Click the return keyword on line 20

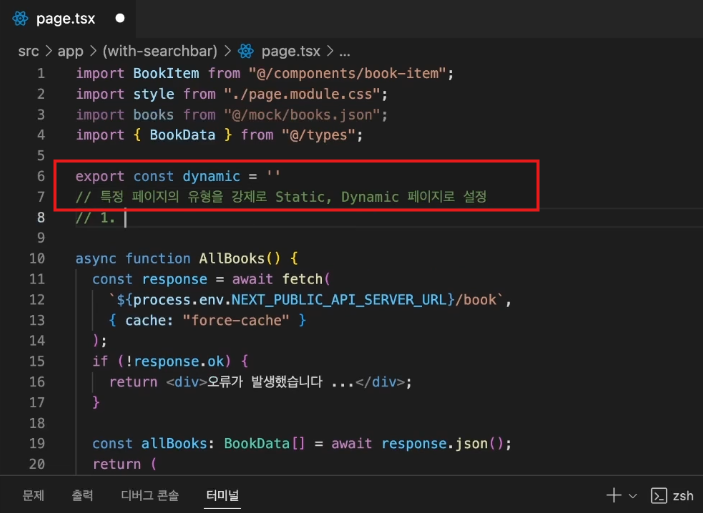[116, 464]
